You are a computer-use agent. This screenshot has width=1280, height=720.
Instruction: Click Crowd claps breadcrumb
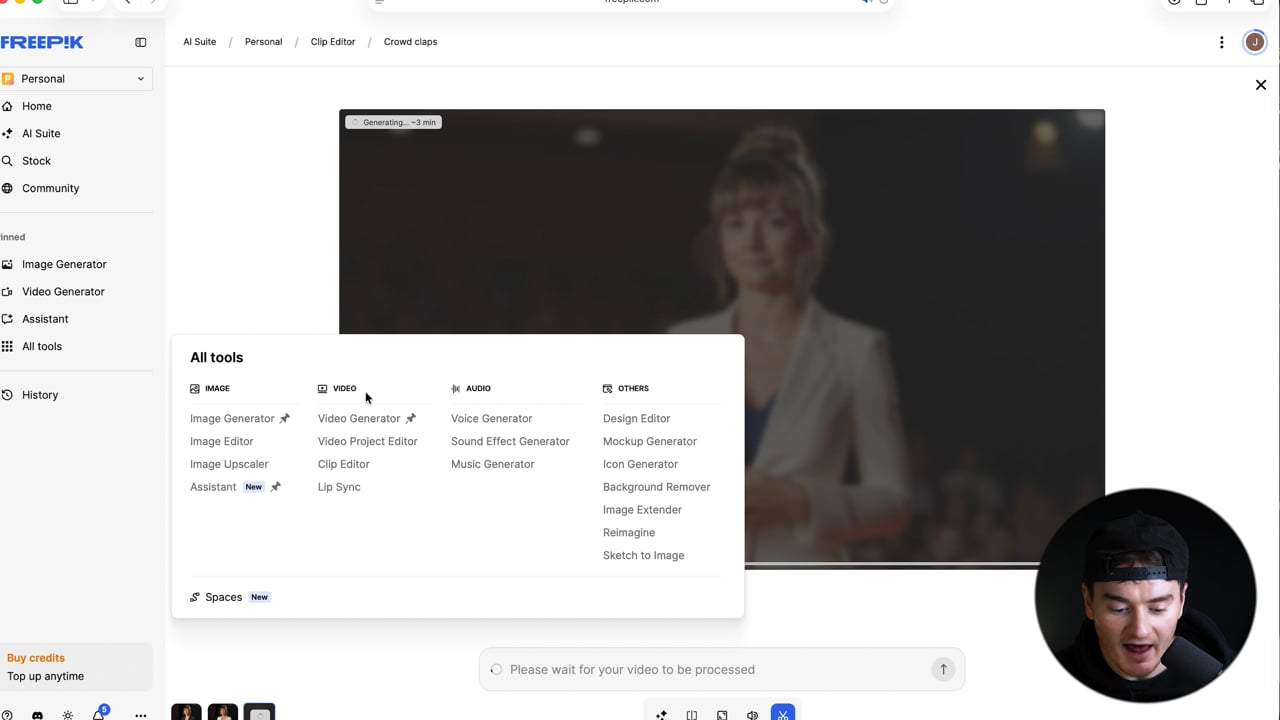[x=410, y=42]
